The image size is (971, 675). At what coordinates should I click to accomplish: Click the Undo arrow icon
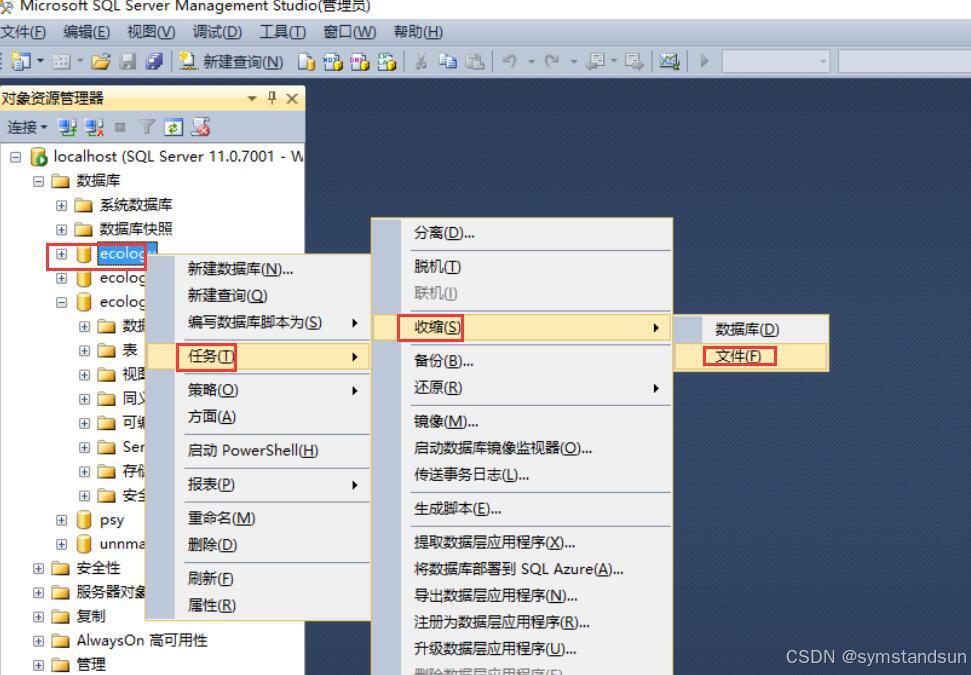click(x=509, y=61)
